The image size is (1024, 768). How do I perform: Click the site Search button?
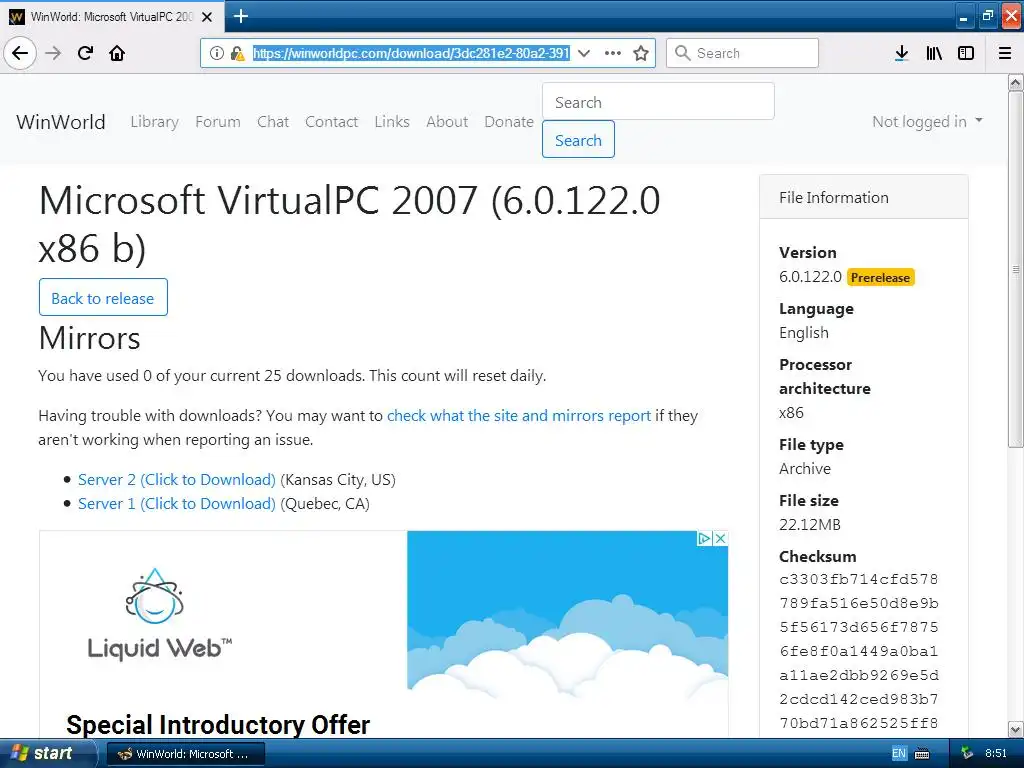(x=578, y=140)
